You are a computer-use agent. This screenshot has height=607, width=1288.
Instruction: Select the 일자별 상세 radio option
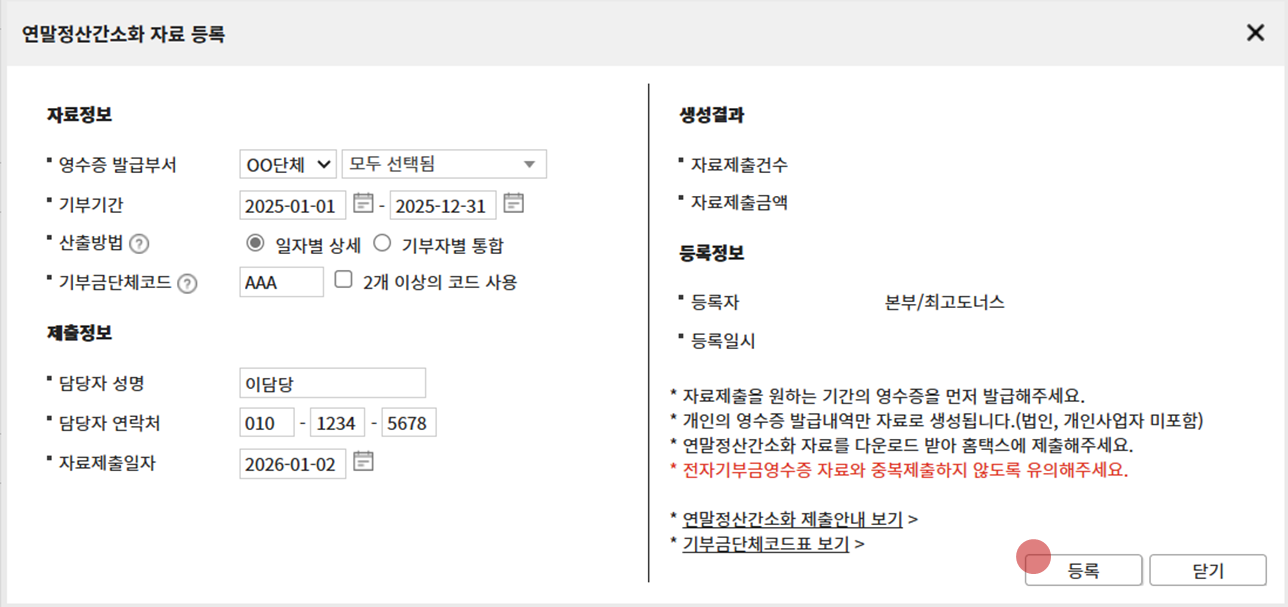[x=255, y=243]
